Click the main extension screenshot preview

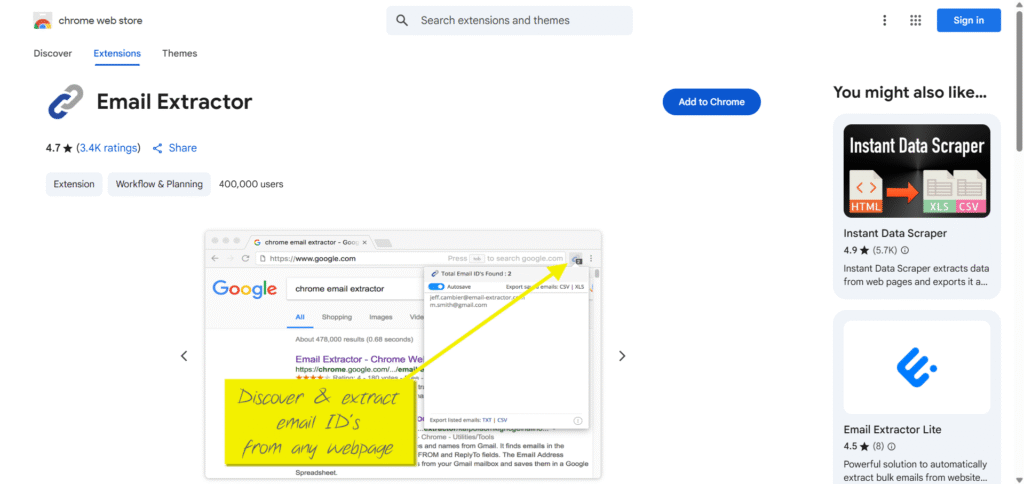coord(403,355)
